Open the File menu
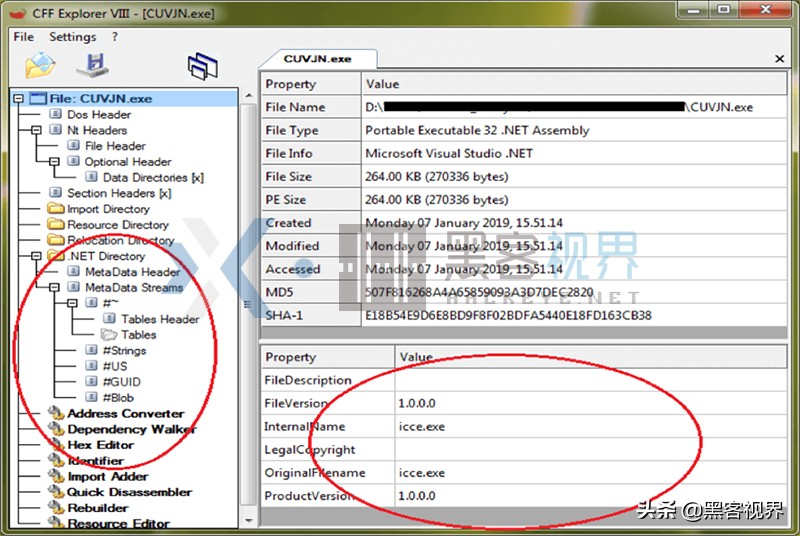This screenshot has width=800, height=536. [23, 37]
